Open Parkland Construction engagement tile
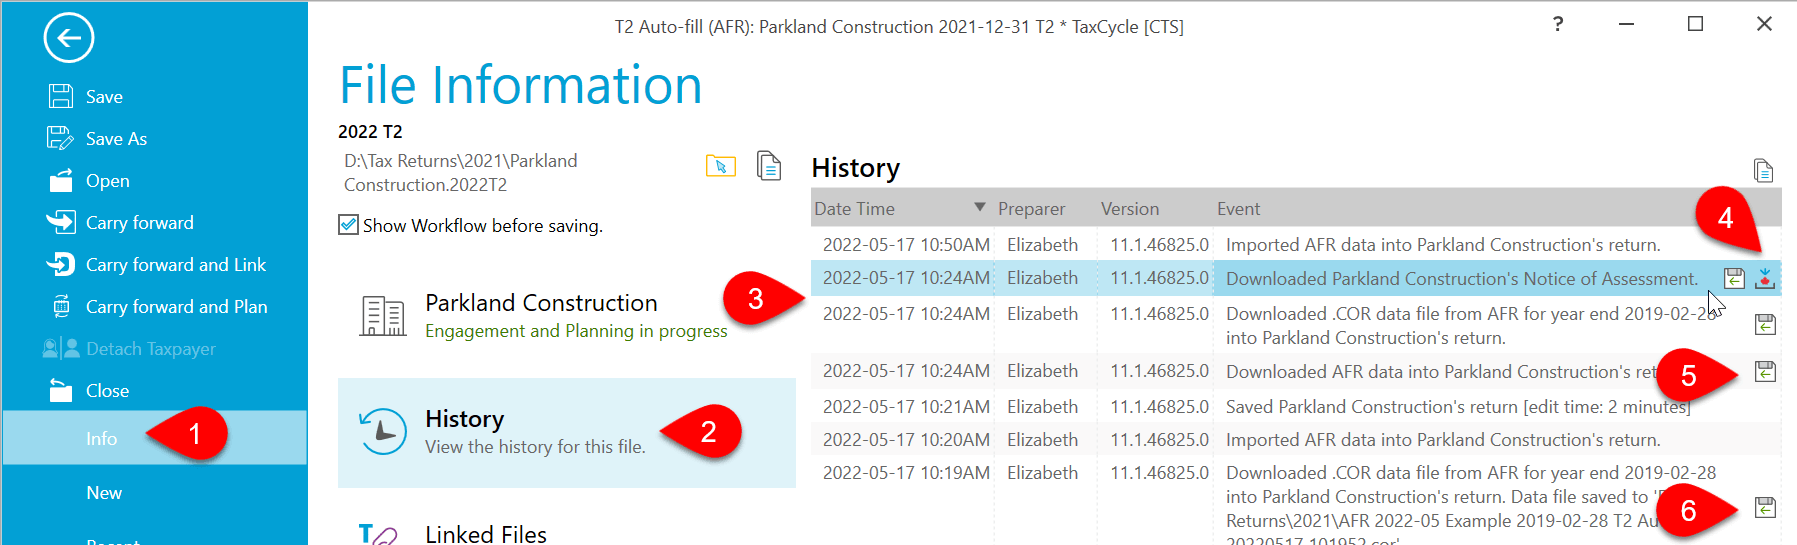Screen dimensions: 1797x545 [x=567, y=316]
